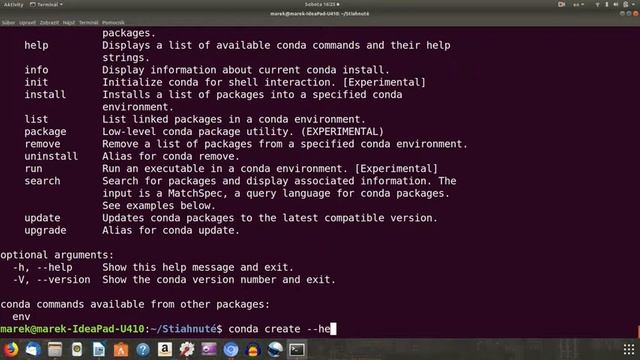This screenshot has width=640, height=360.
Task: Click the 'install' command name
Action: coord(45,95)
